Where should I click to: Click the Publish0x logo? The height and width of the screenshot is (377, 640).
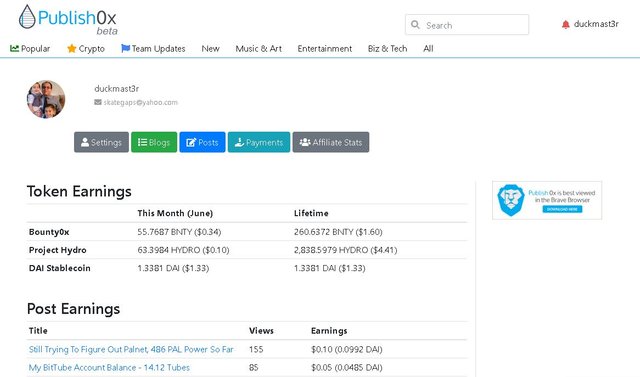tap(68, 19)
